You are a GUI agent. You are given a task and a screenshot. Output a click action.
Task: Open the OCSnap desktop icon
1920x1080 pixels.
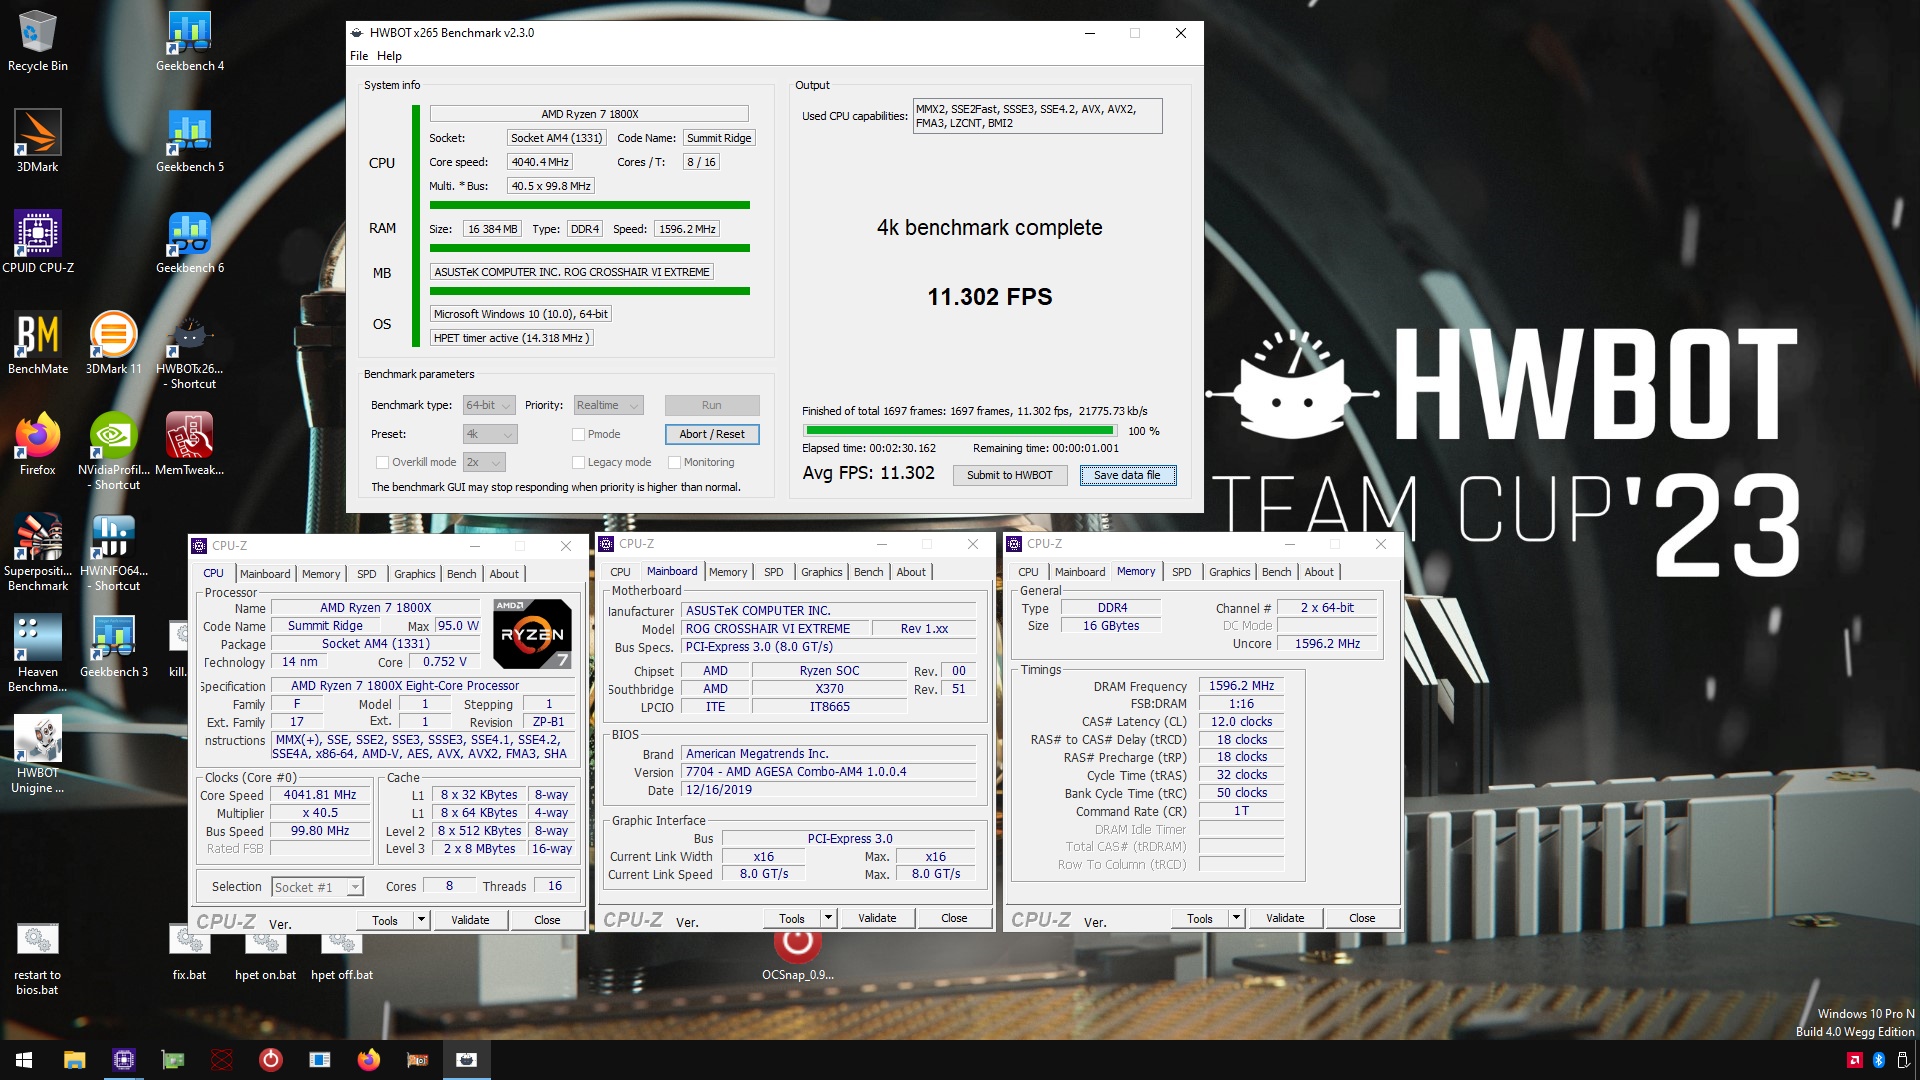click(x=798, y=953)
